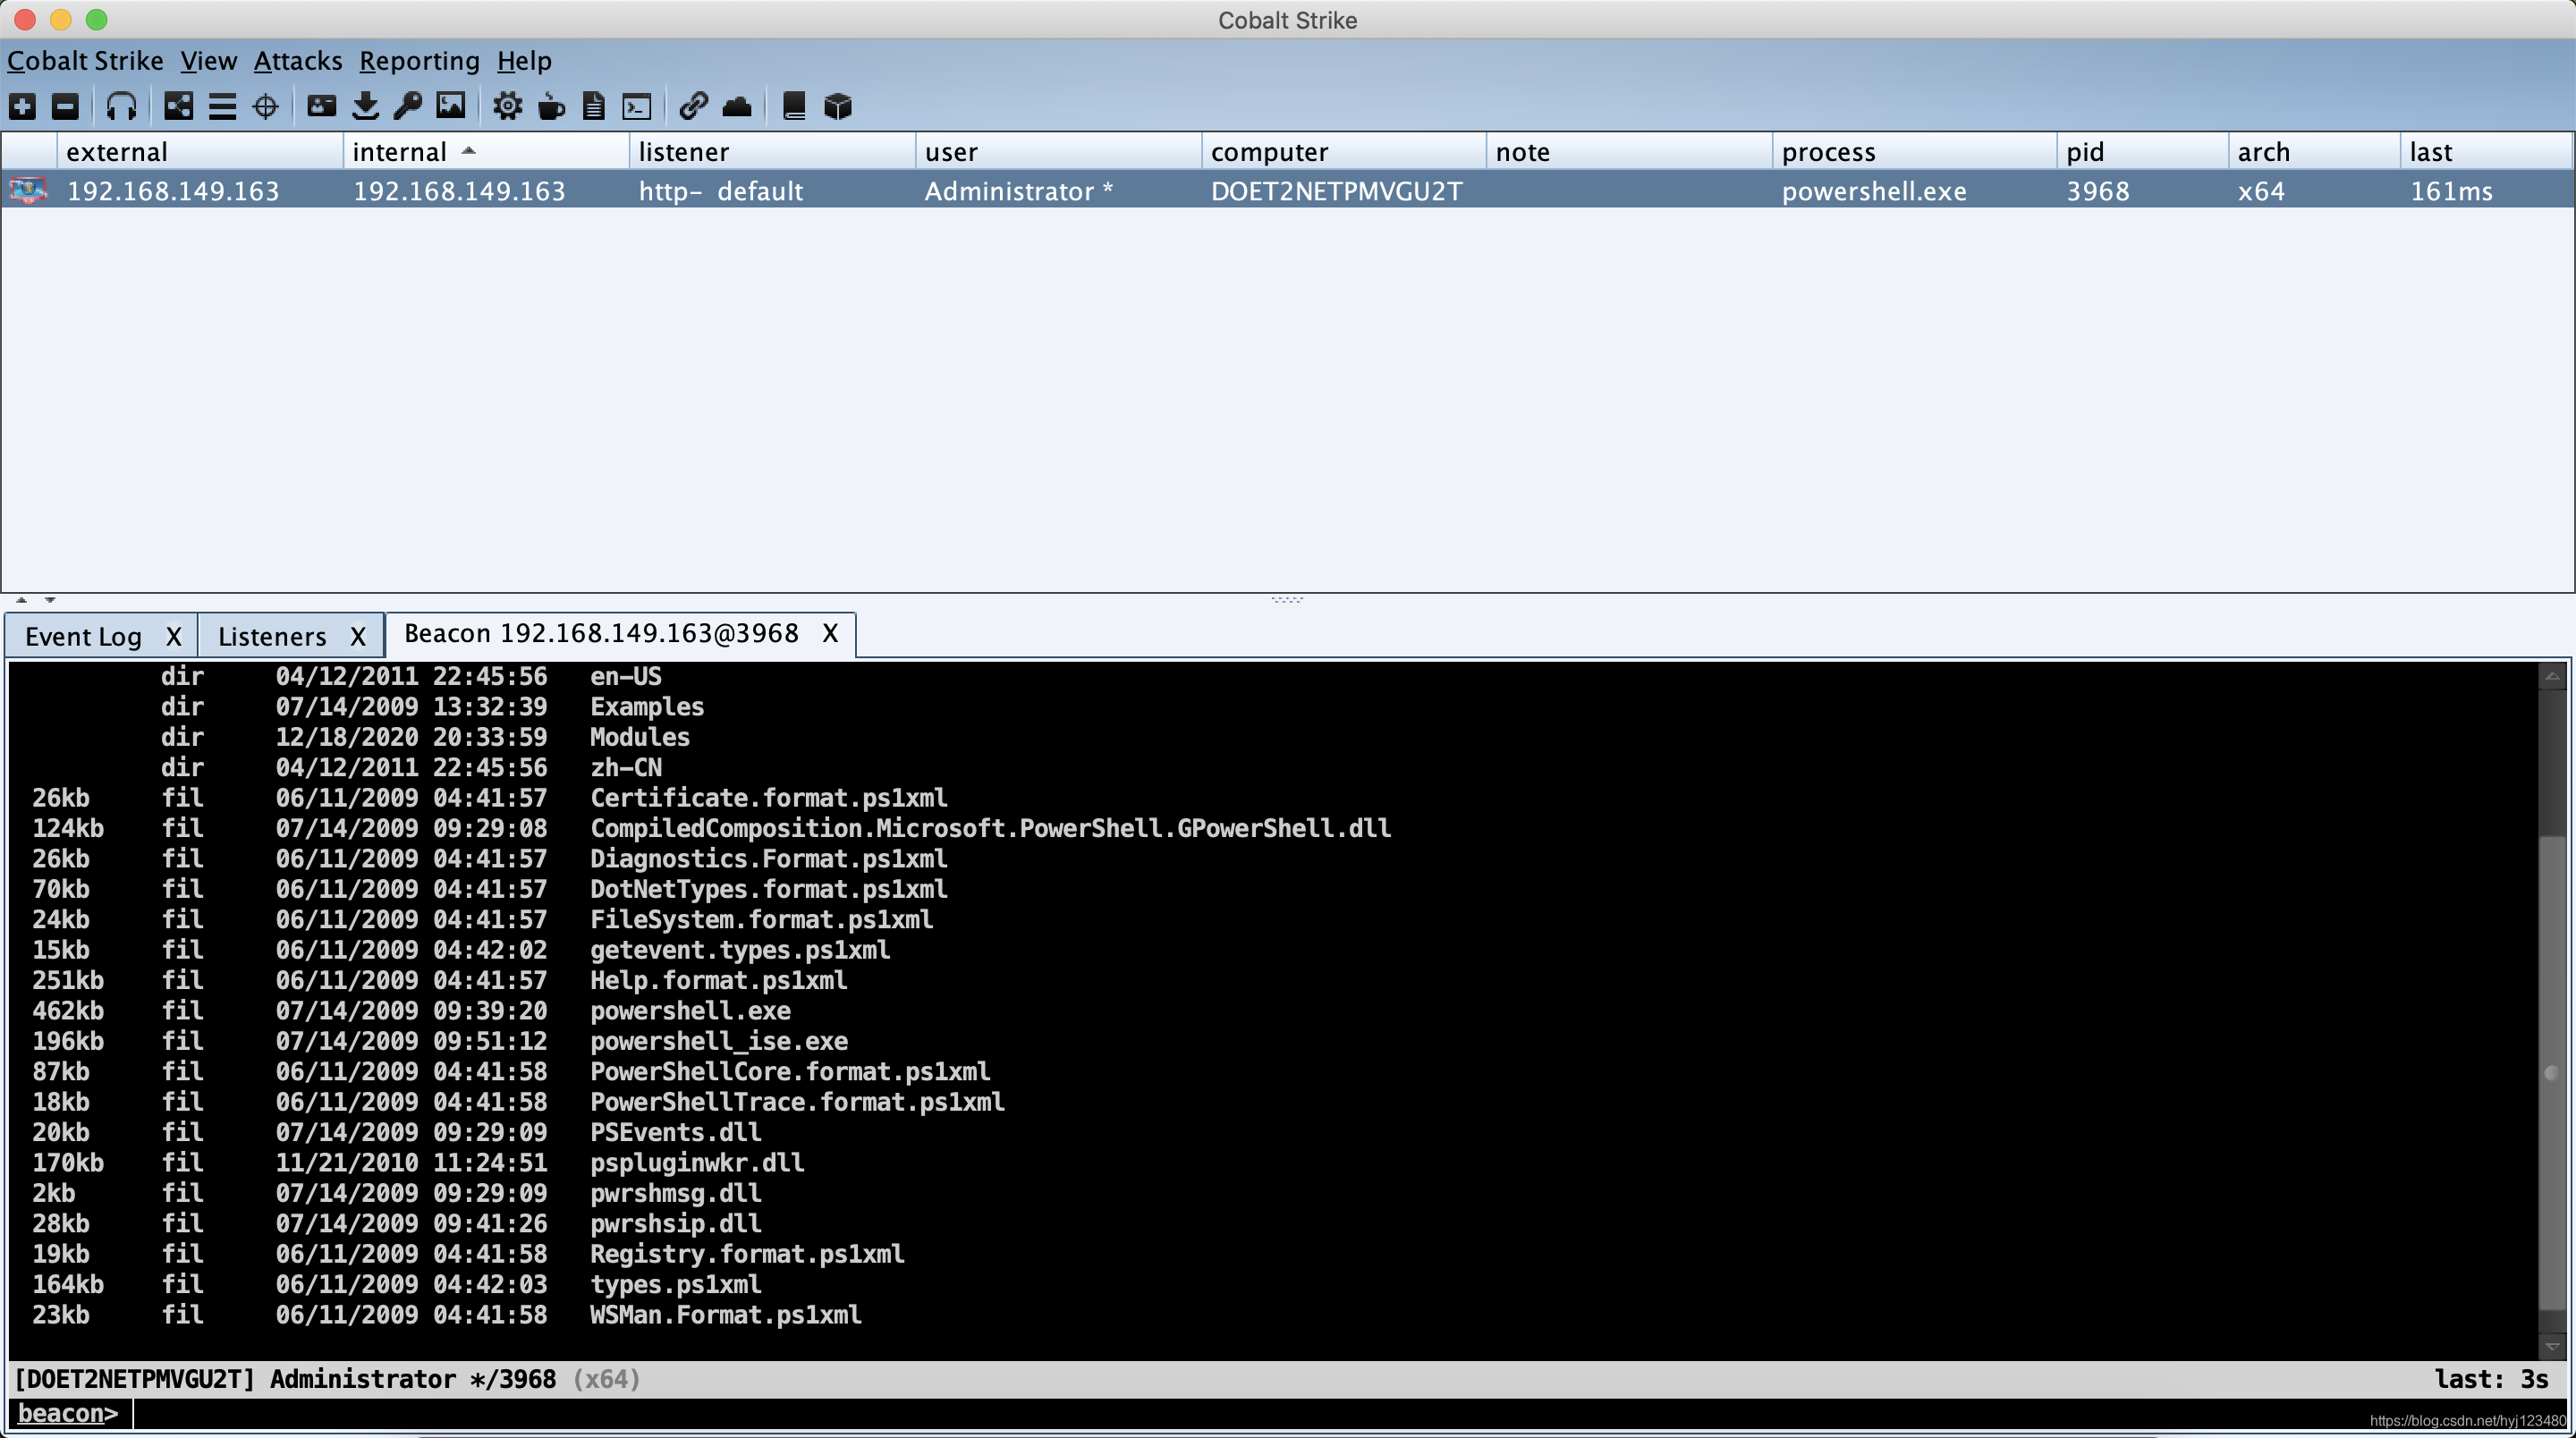Screen dimensions: 2576x1438
Task: Click the Java coffee cup attack icon
Action: (551, 106)
